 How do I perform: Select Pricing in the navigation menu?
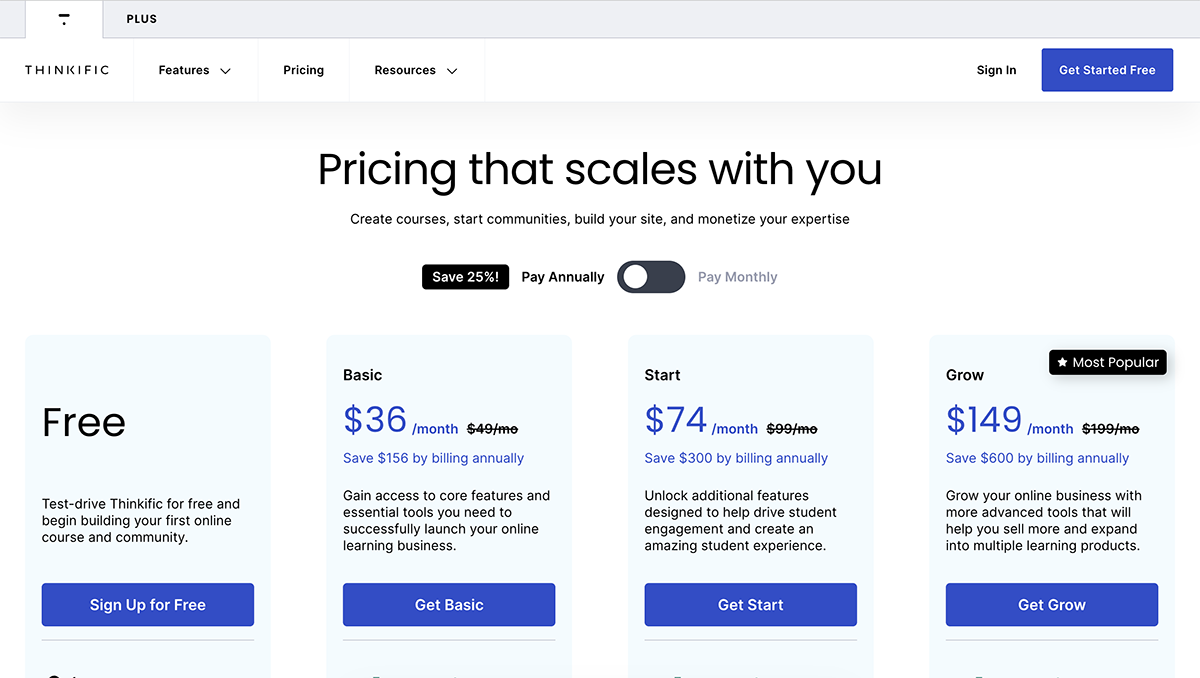click(303, 70)
